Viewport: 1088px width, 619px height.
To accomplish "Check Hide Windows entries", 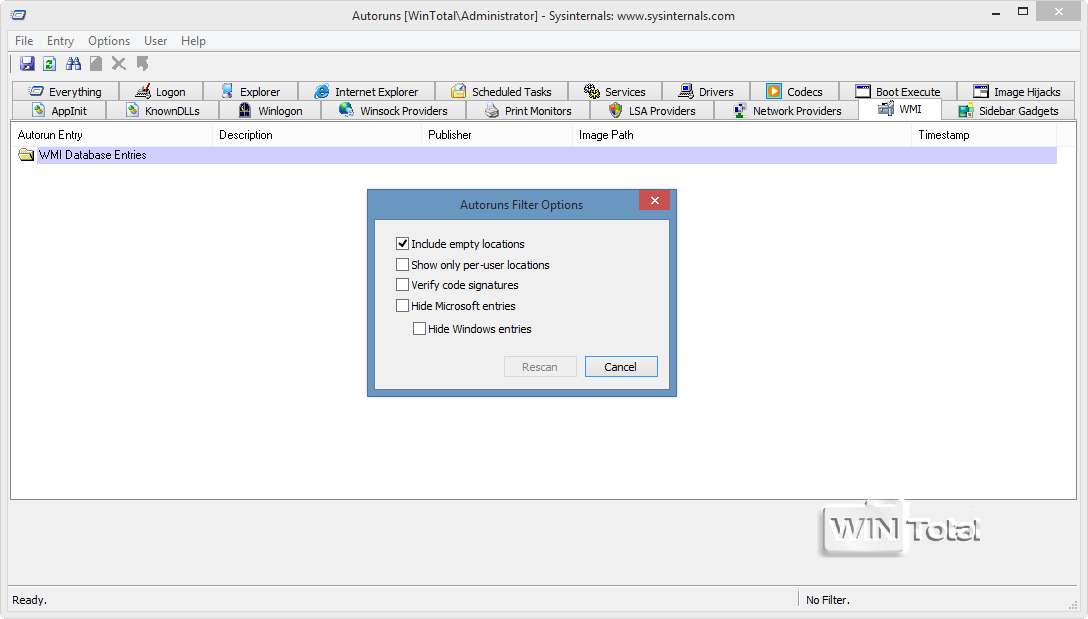I will 419,329.
